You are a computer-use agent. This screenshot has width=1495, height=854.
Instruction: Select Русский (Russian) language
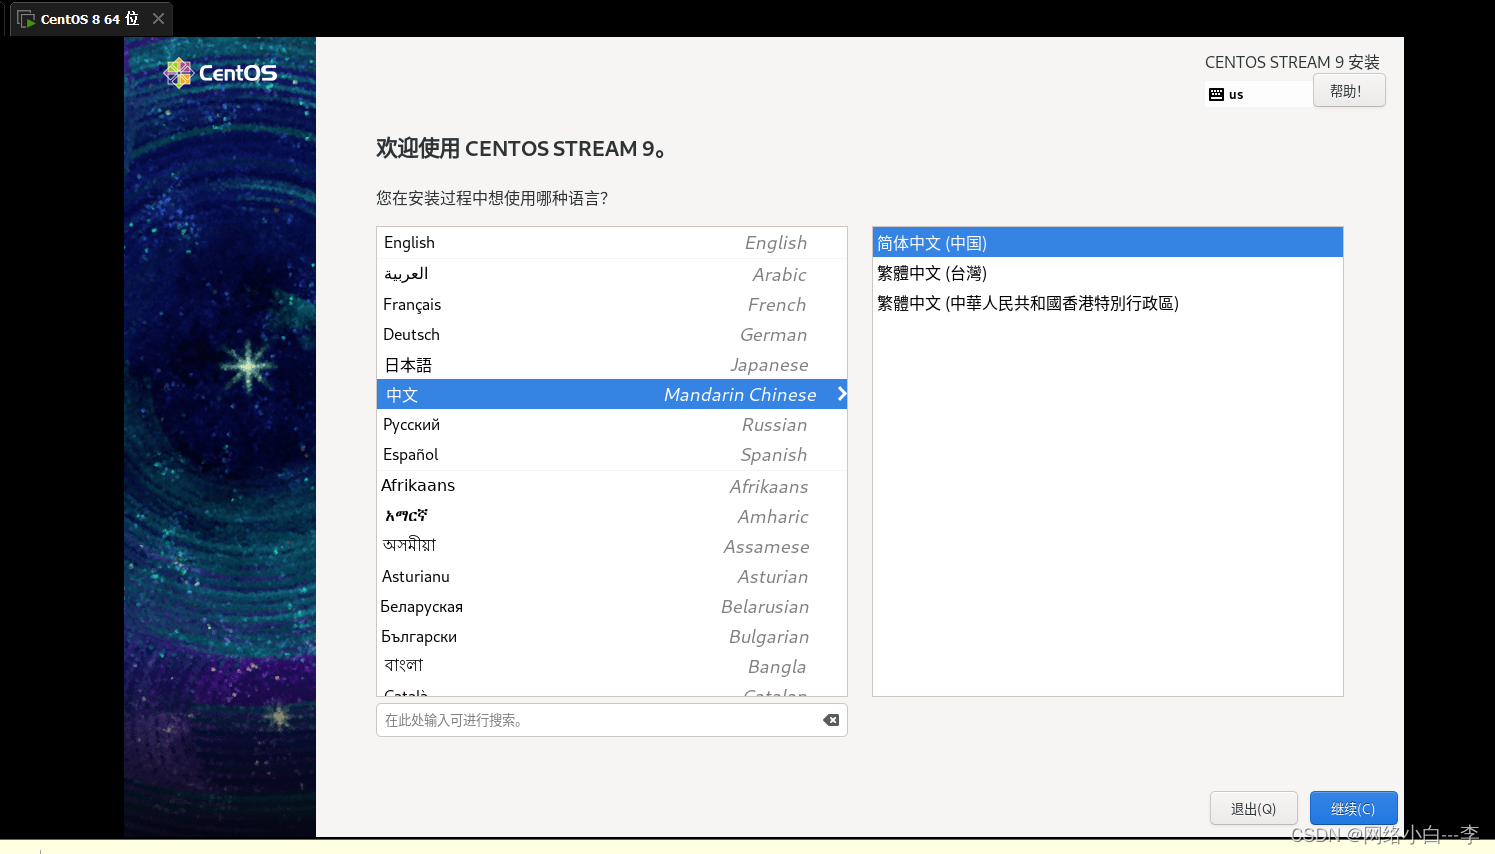tap(612, 424)
